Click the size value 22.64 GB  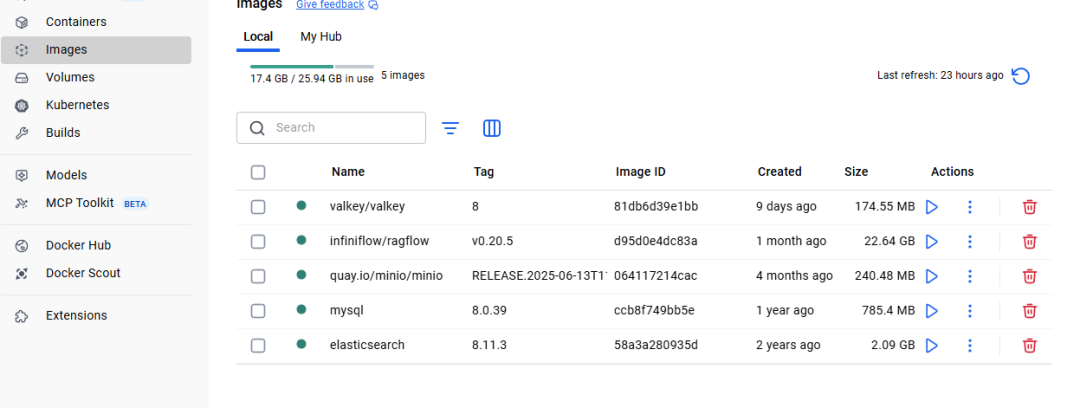click(890, 241)
